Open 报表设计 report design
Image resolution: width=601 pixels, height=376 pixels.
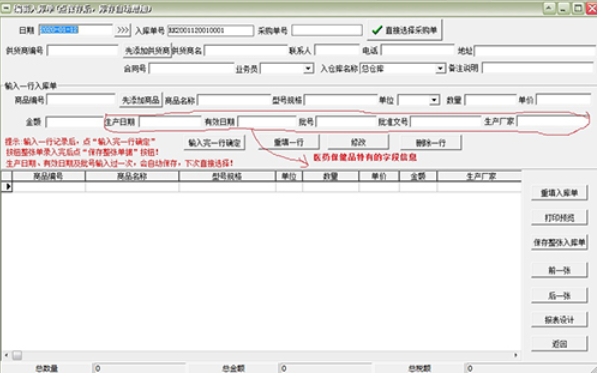pos(559,320)
